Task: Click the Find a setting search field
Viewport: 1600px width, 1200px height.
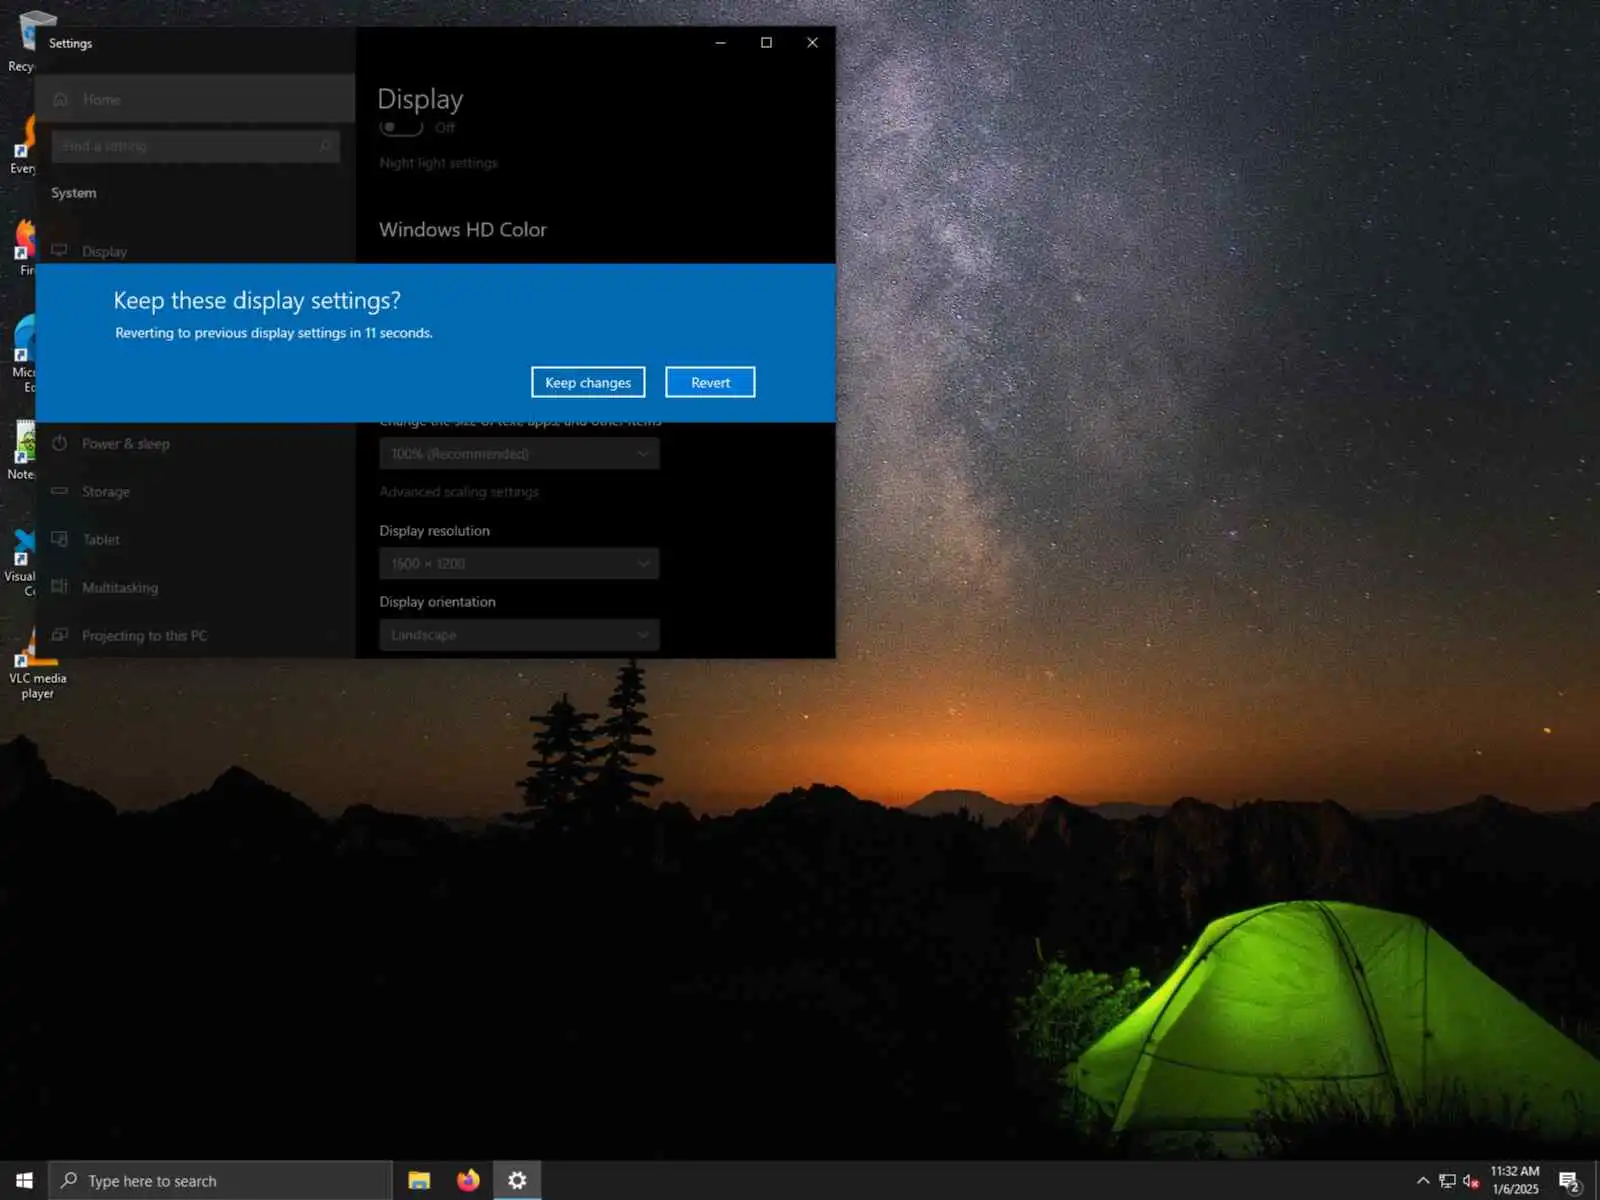Action: (195, 146)
